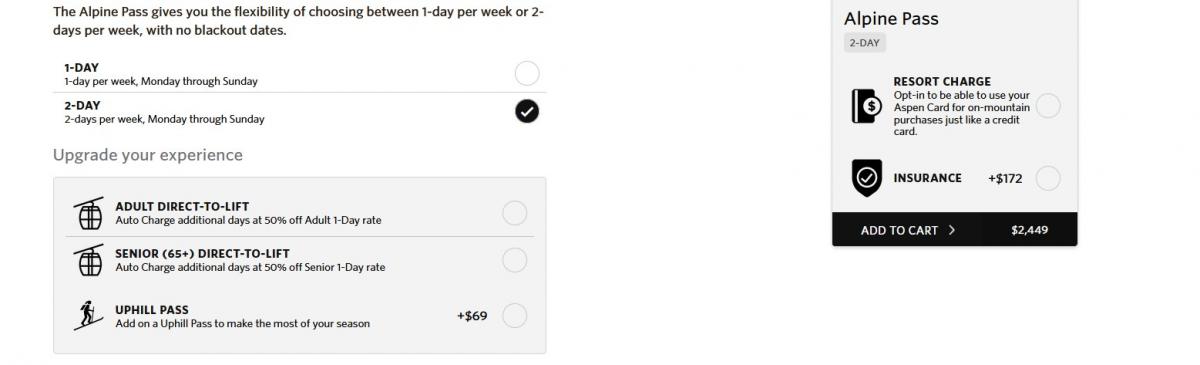
Task: Click the Upgrade your experience heading
Action: (148, 155)
